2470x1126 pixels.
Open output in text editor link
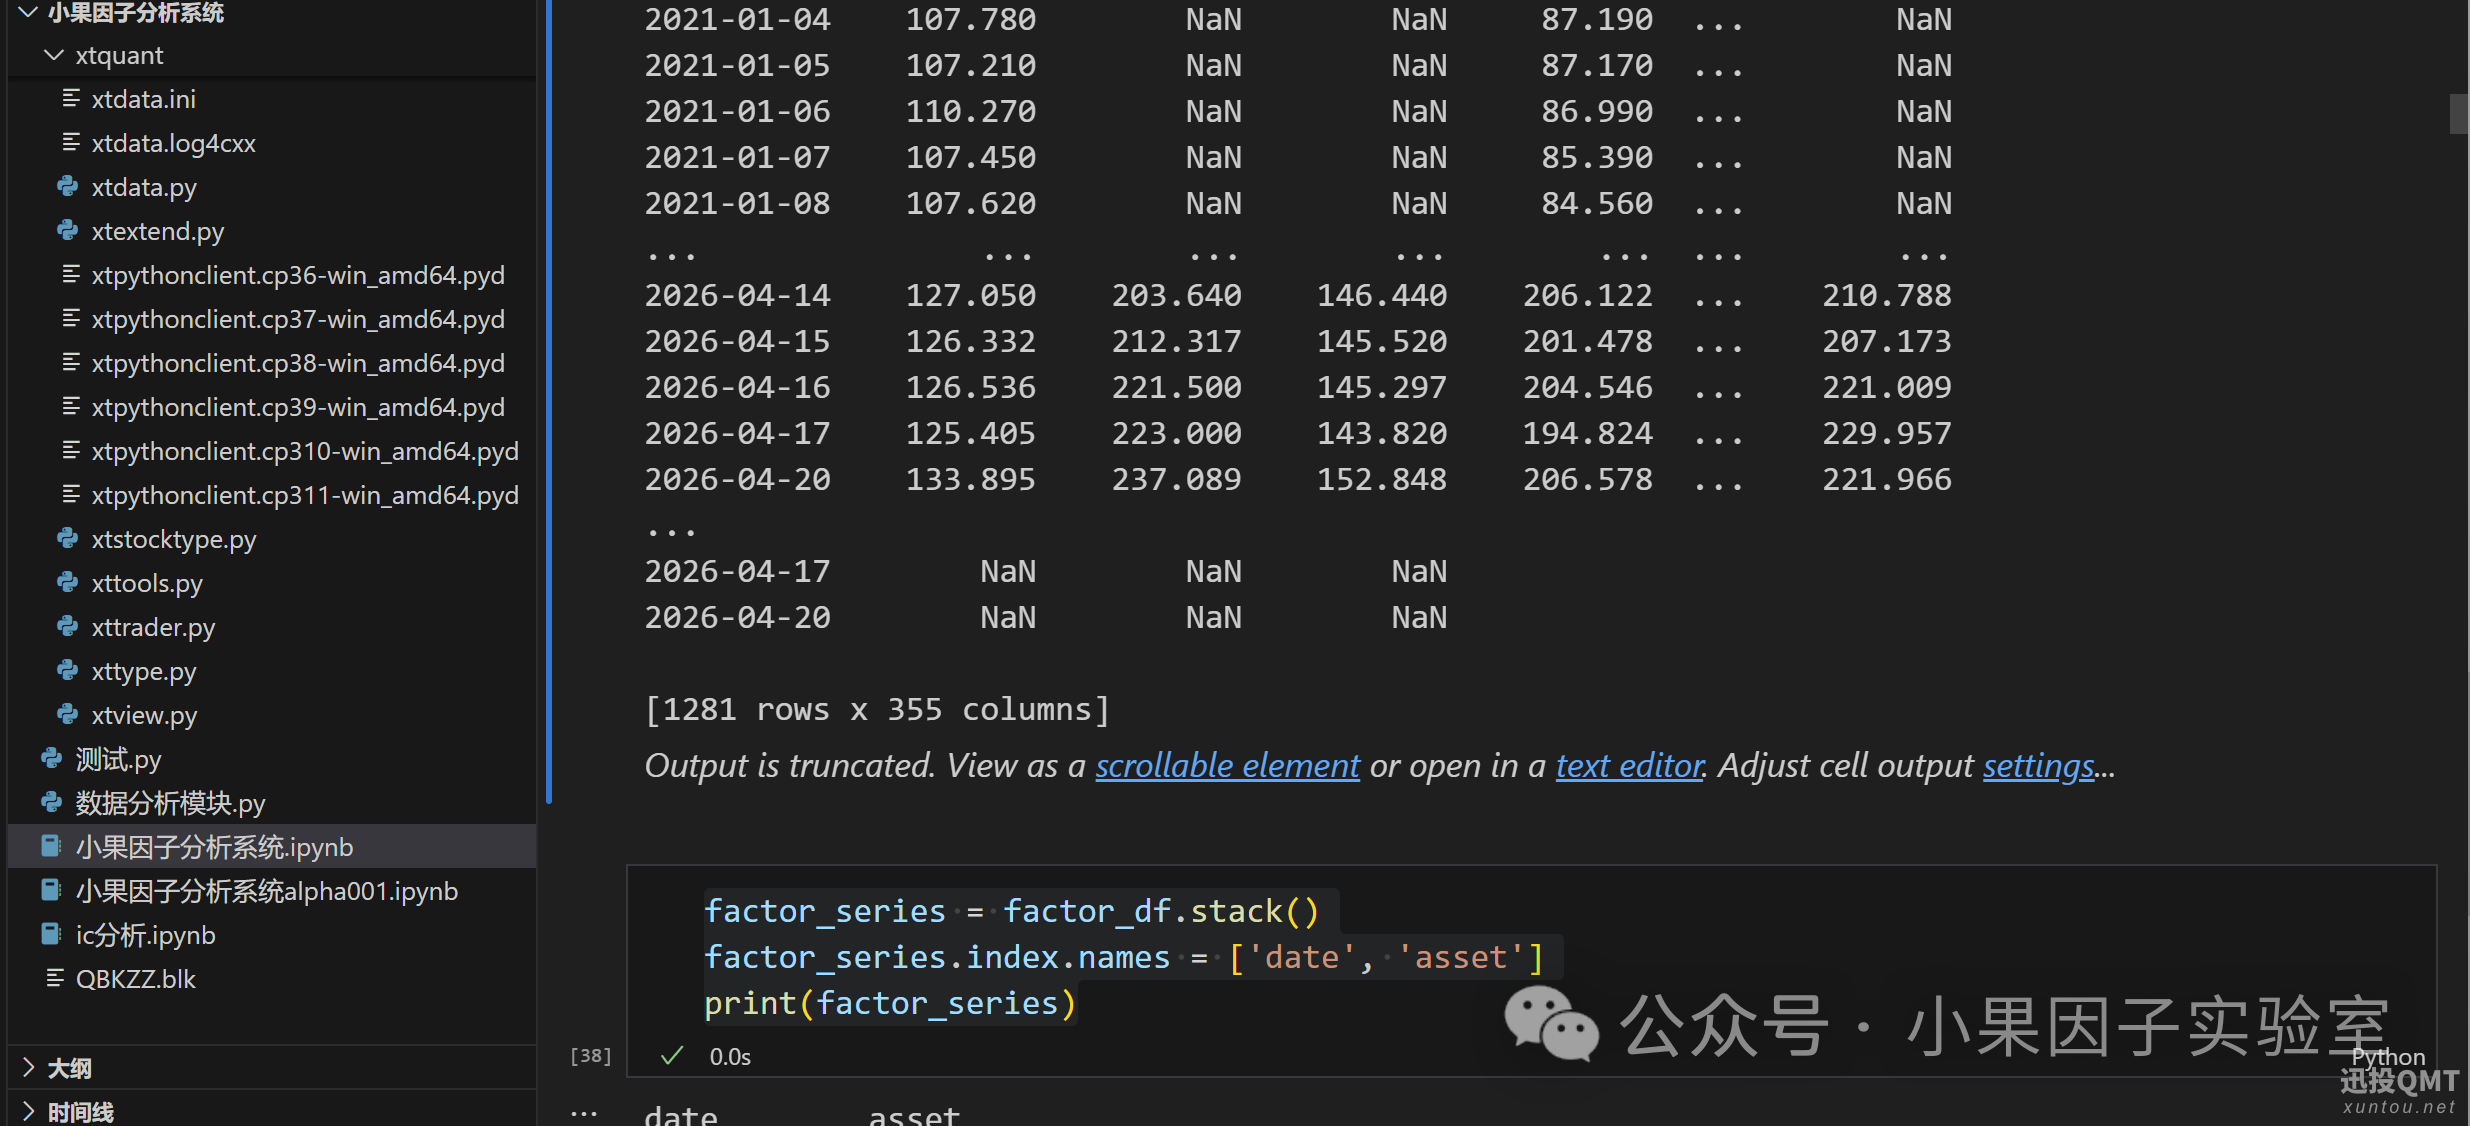pos(1629,766)
